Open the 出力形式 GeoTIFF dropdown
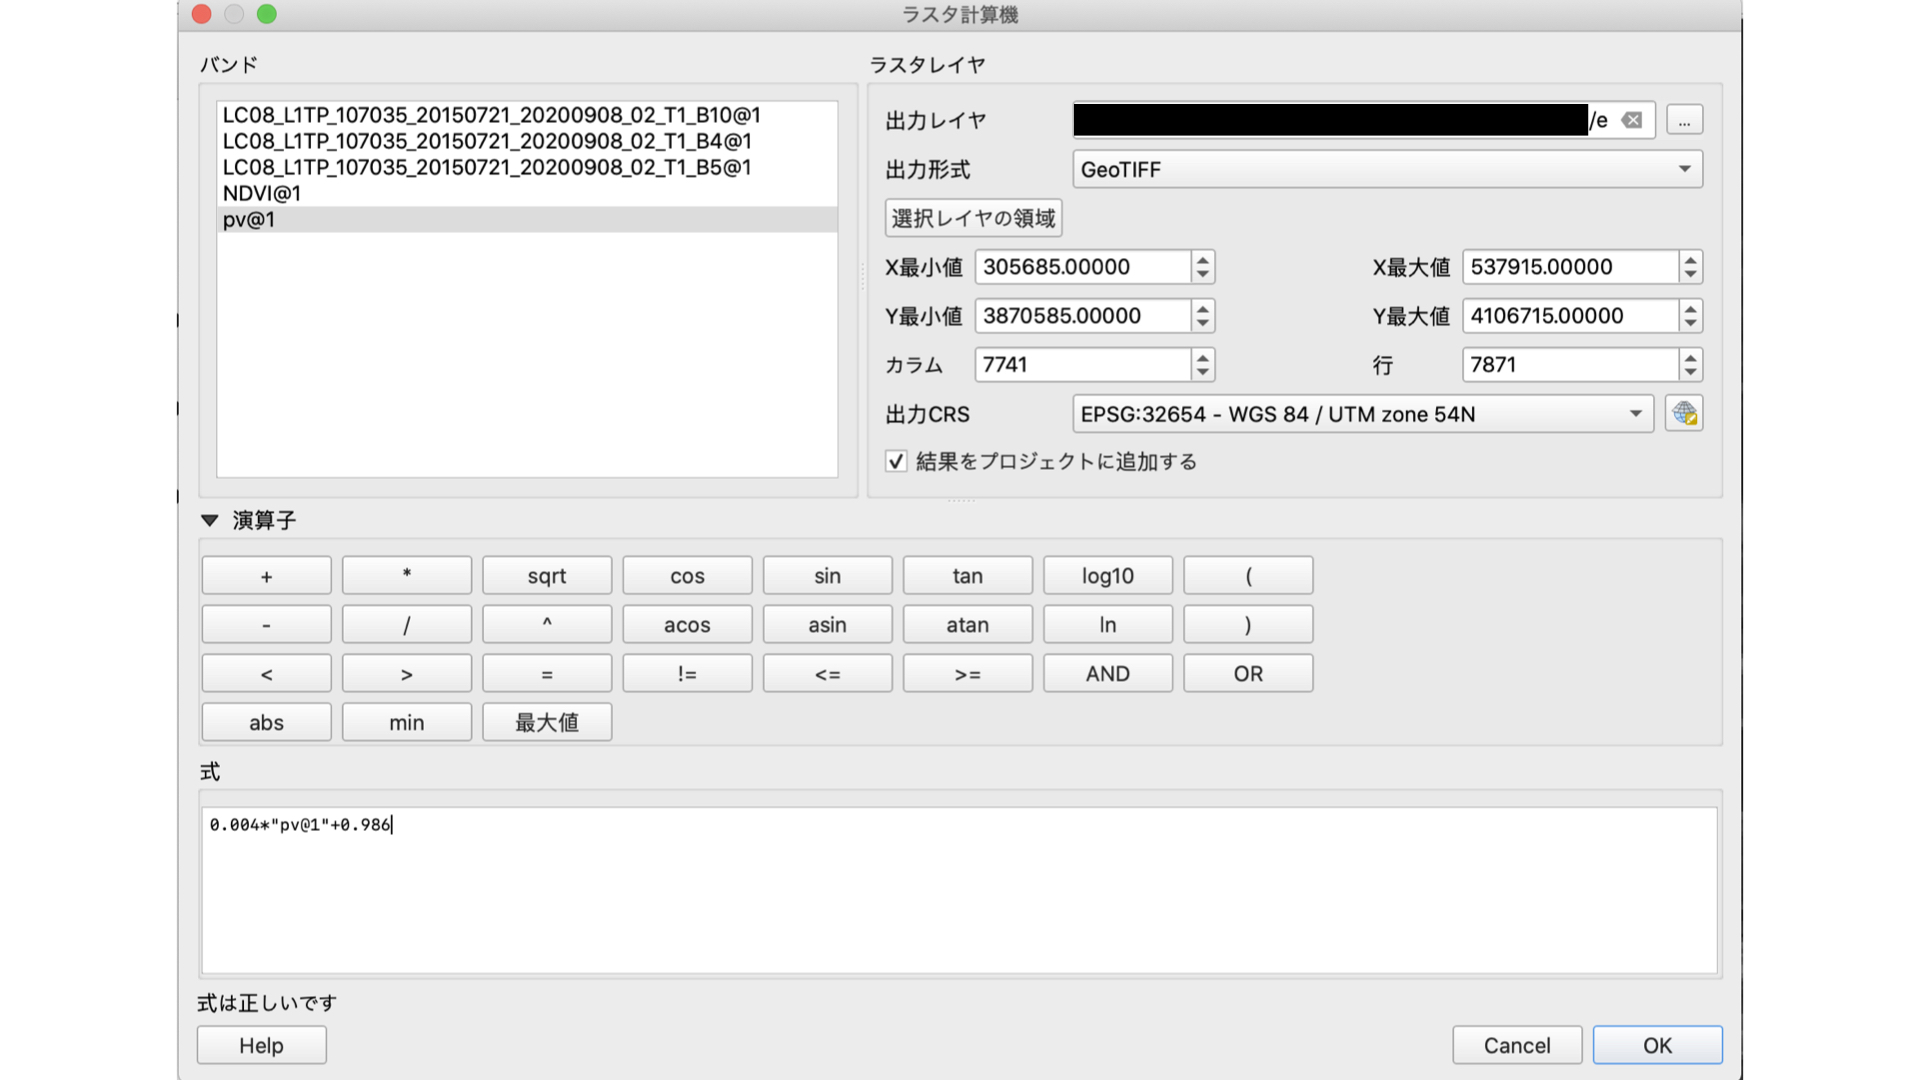This screenshot has height=1080, width=1920. 1387,169
